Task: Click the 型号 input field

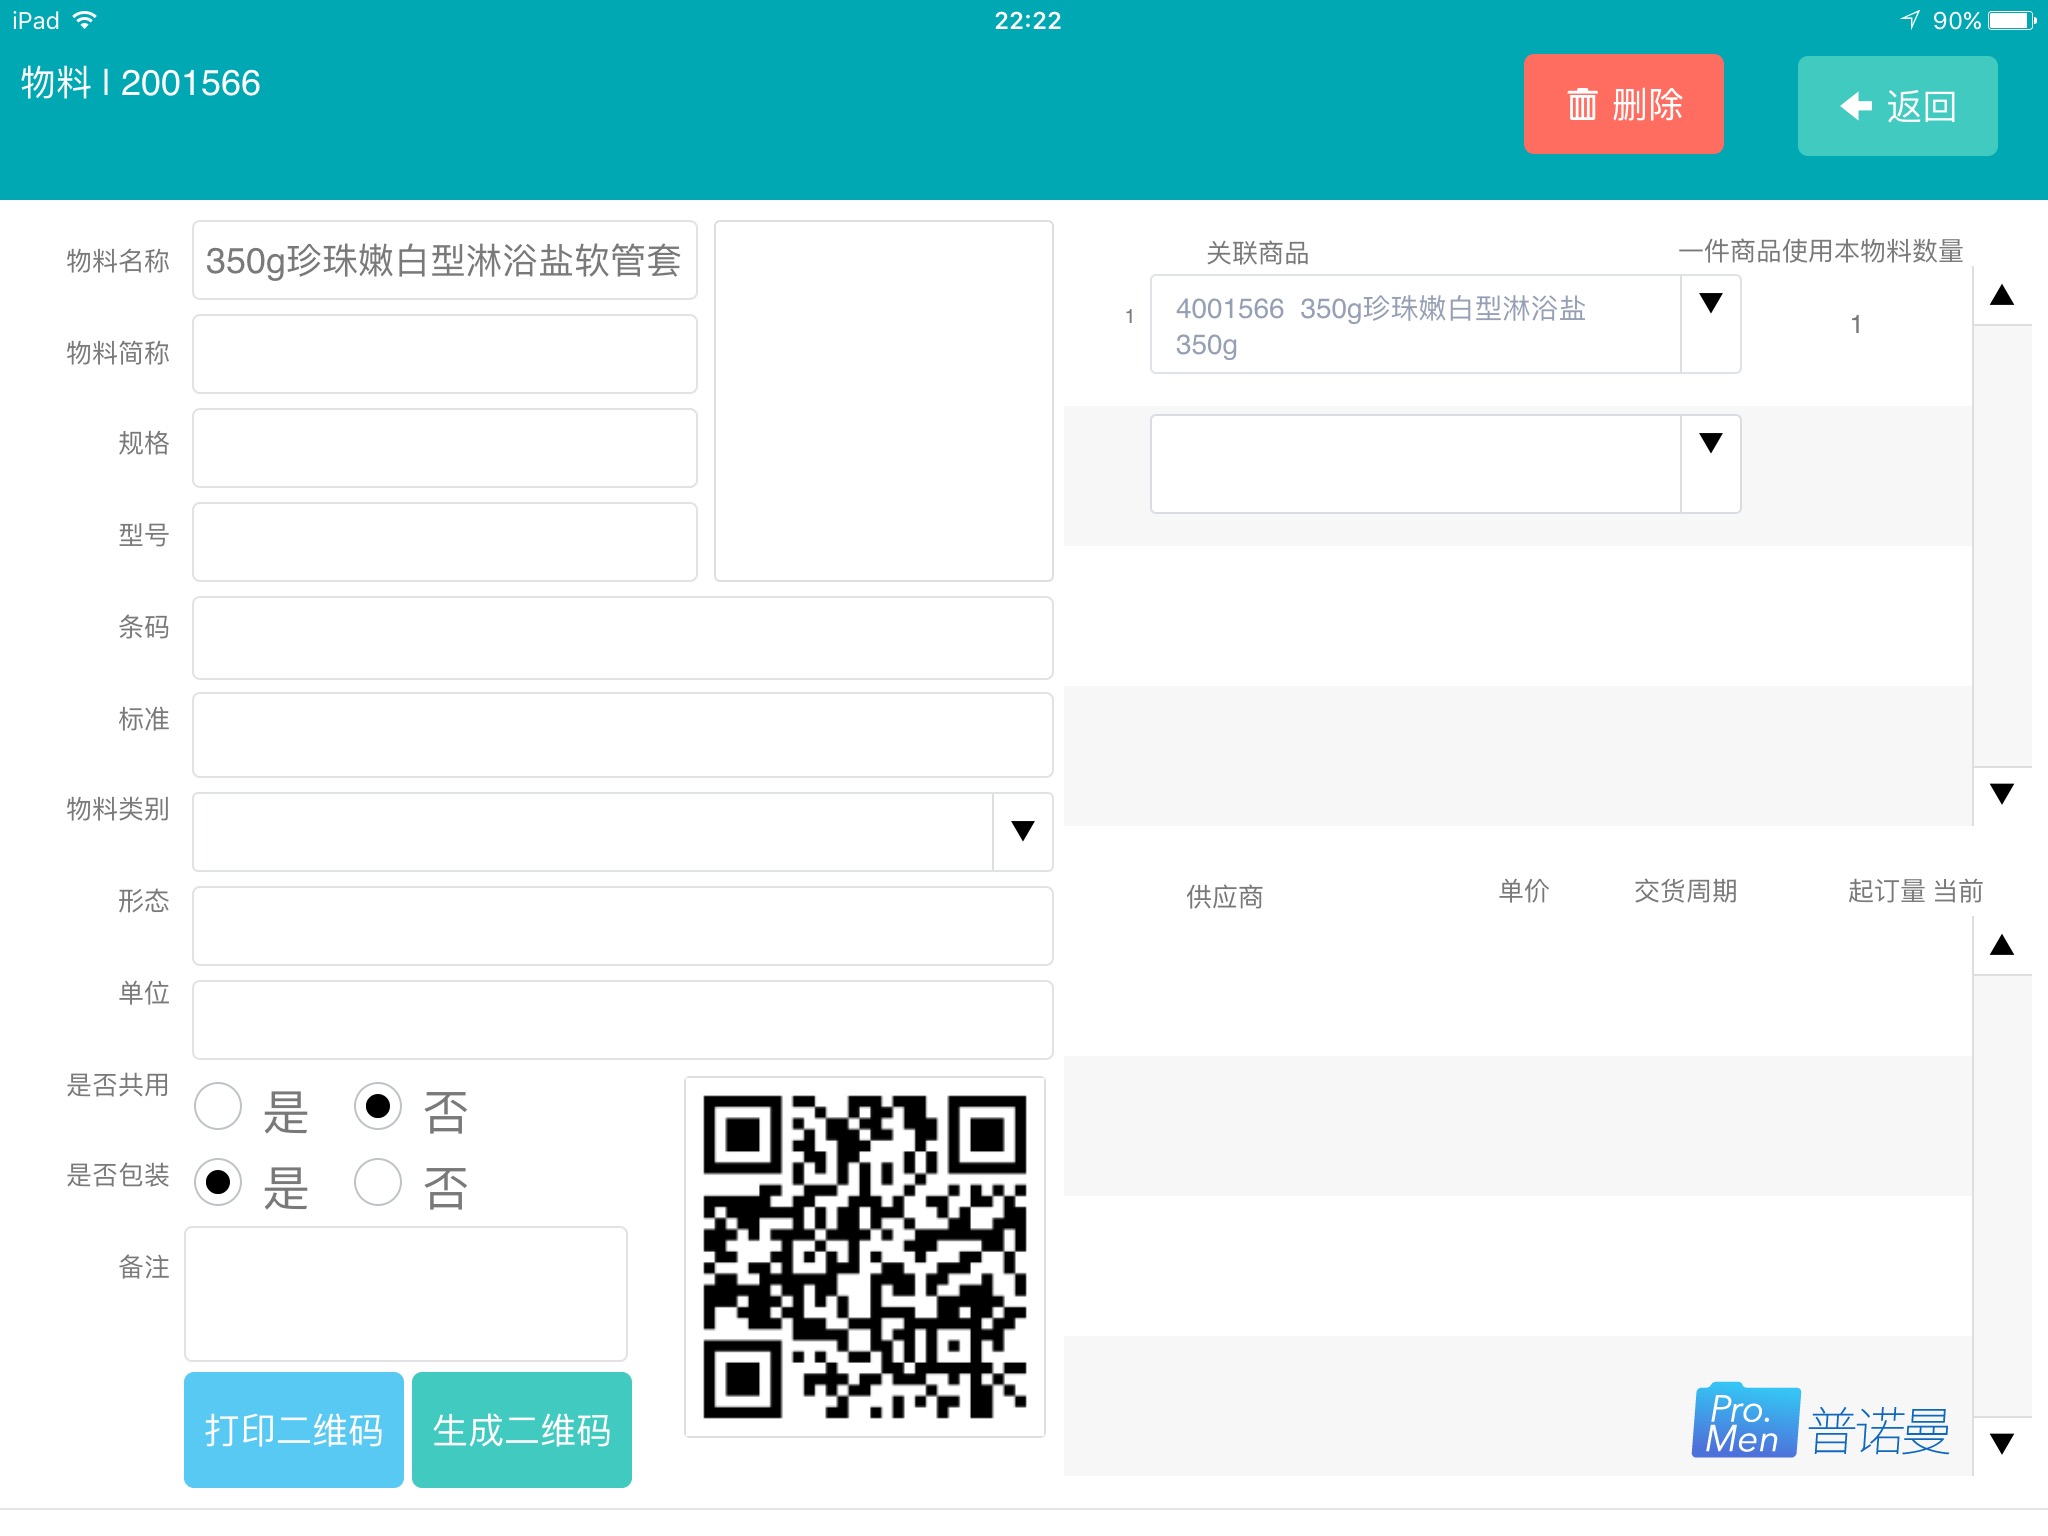Action: point(444,541)
